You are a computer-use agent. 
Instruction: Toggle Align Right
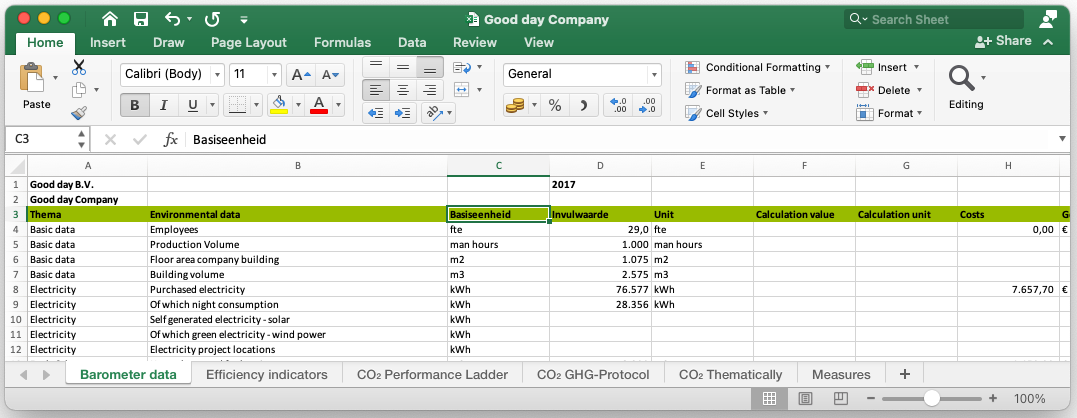pos(430,90)
